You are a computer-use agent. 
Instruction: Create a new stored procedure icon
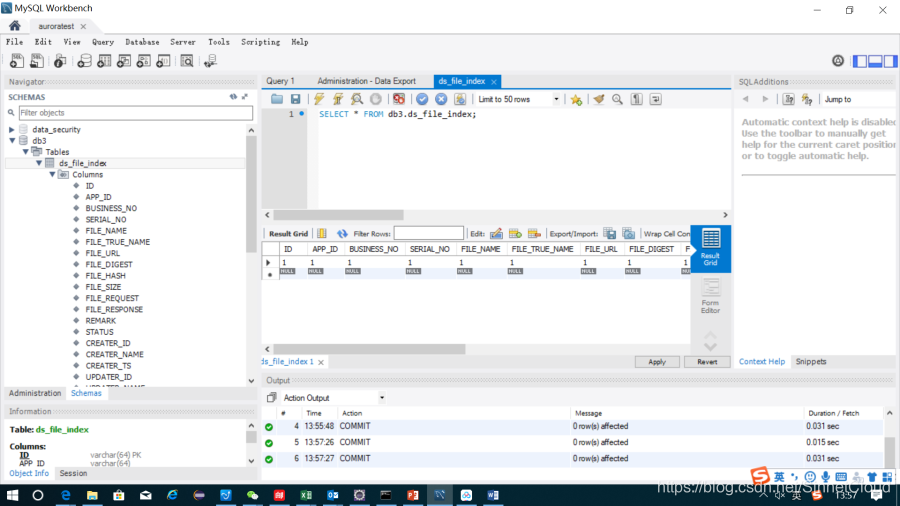point(143,61)
